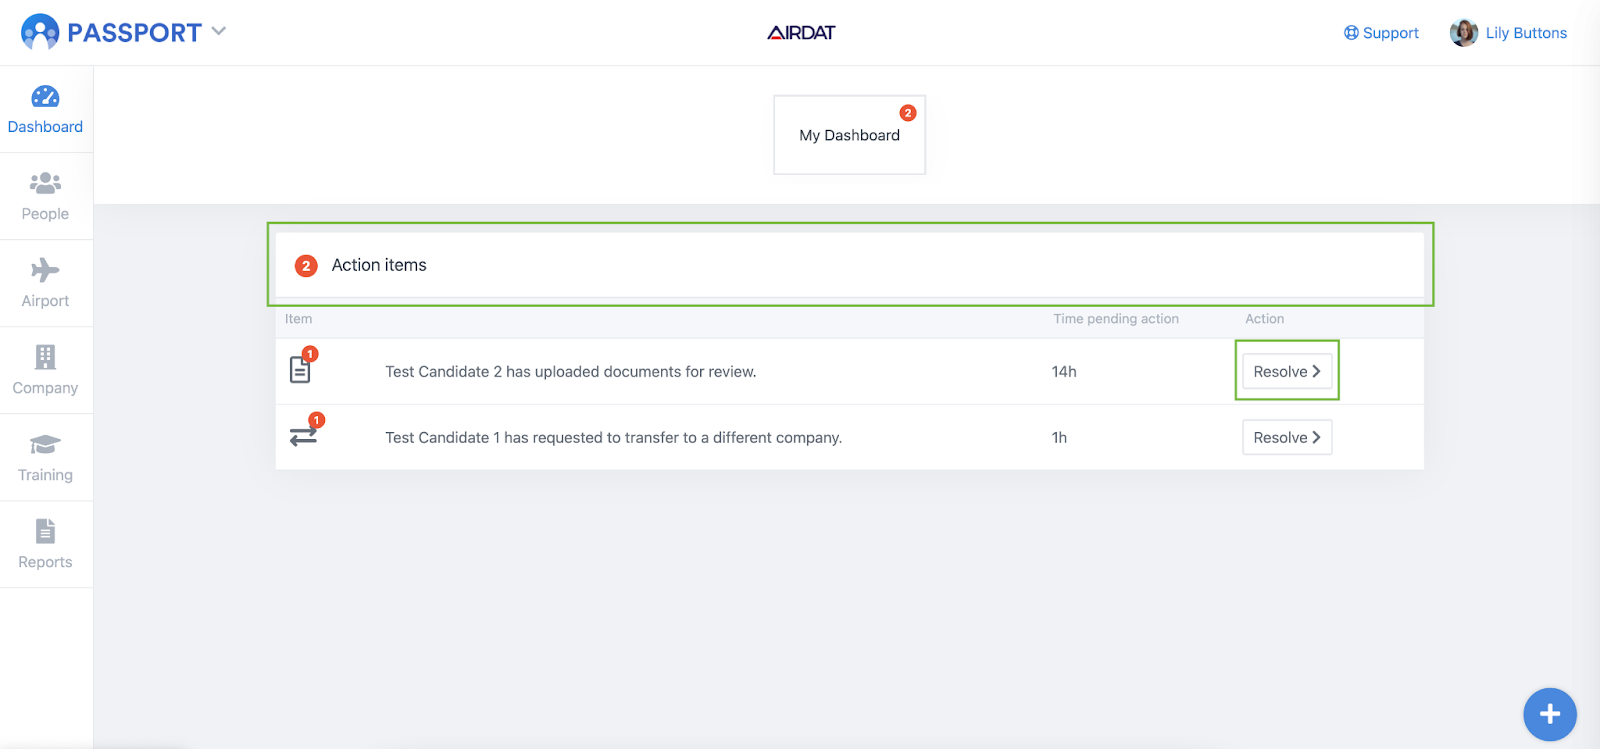Viewport: 1600px width, 749px height.
Task: Open the Dashboard speedometer icon
Action: pos(45,97)
